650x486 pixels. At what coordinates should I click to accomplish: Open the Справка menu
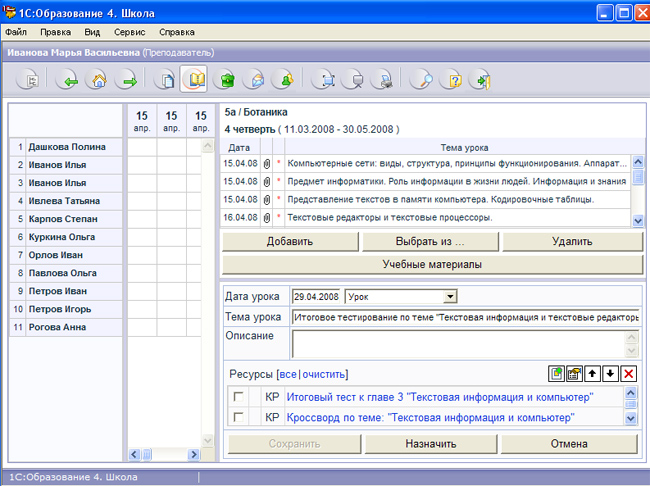coord(177,32)
